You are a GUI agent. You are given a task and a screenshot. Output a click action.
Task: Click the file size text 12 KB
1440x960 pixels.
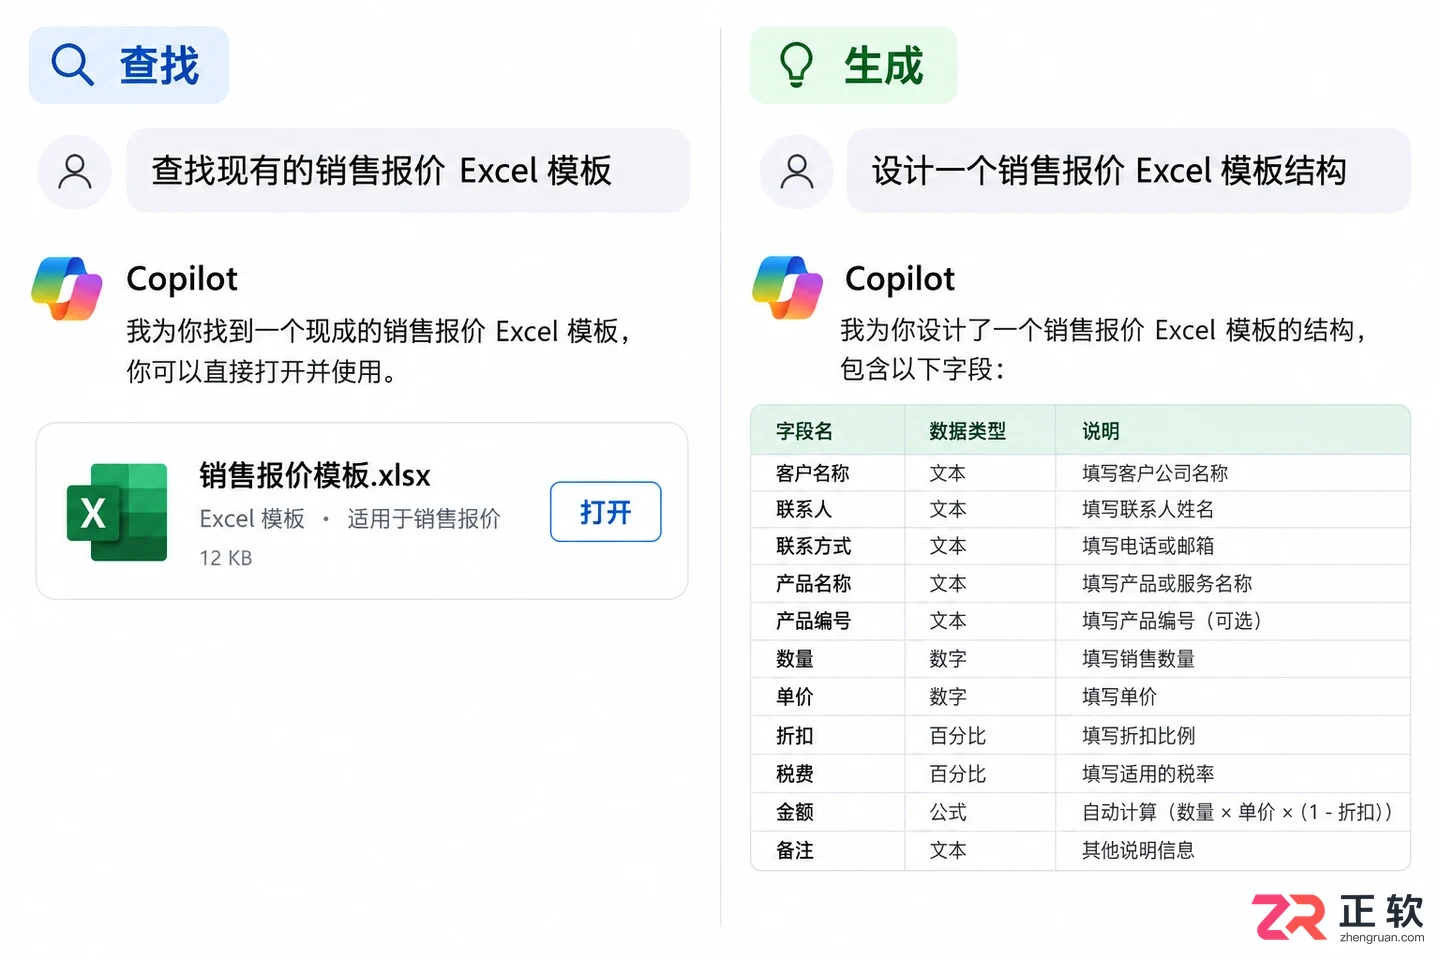click(x=226, y=558)
